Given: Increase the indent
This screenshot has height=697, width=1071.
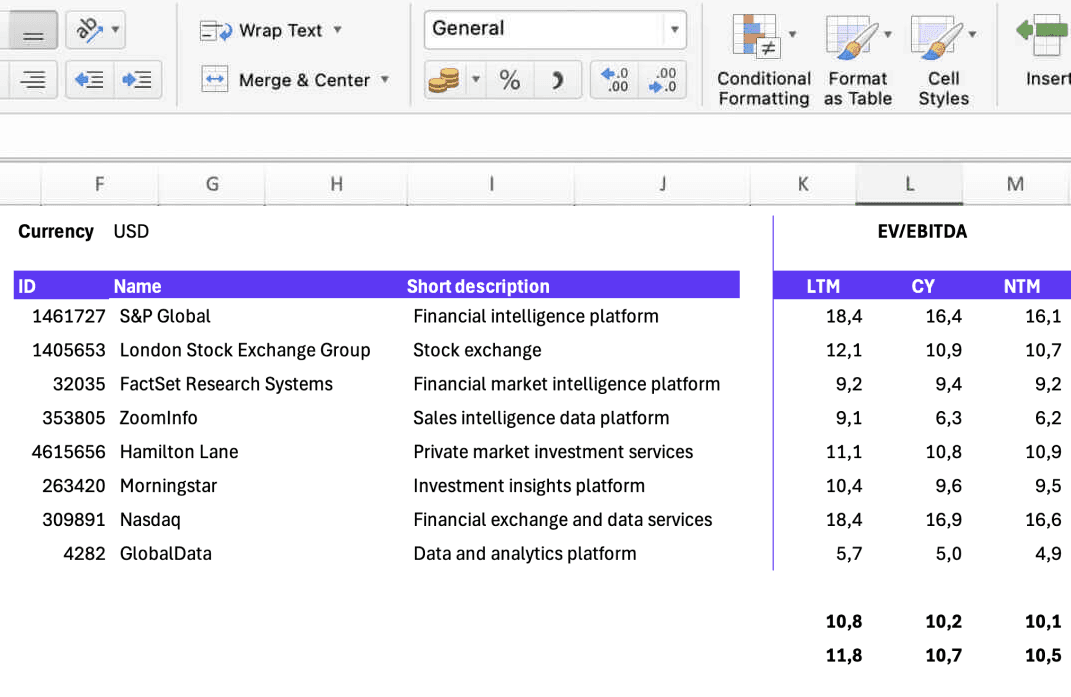Looking at the screenshot, I should click(x=137, y=79).
